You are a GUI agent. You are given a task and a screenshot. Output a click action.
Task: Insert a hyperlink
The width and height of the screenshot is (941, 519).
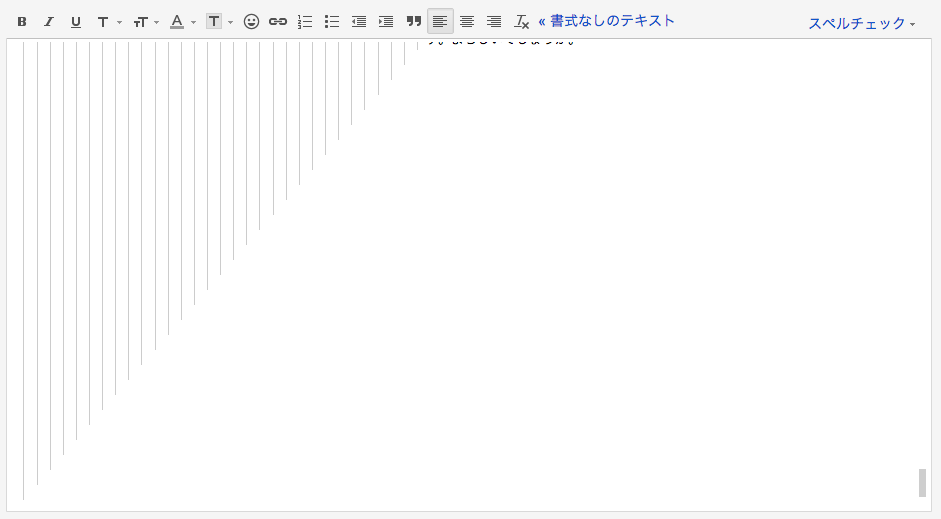tap(278, 21)
